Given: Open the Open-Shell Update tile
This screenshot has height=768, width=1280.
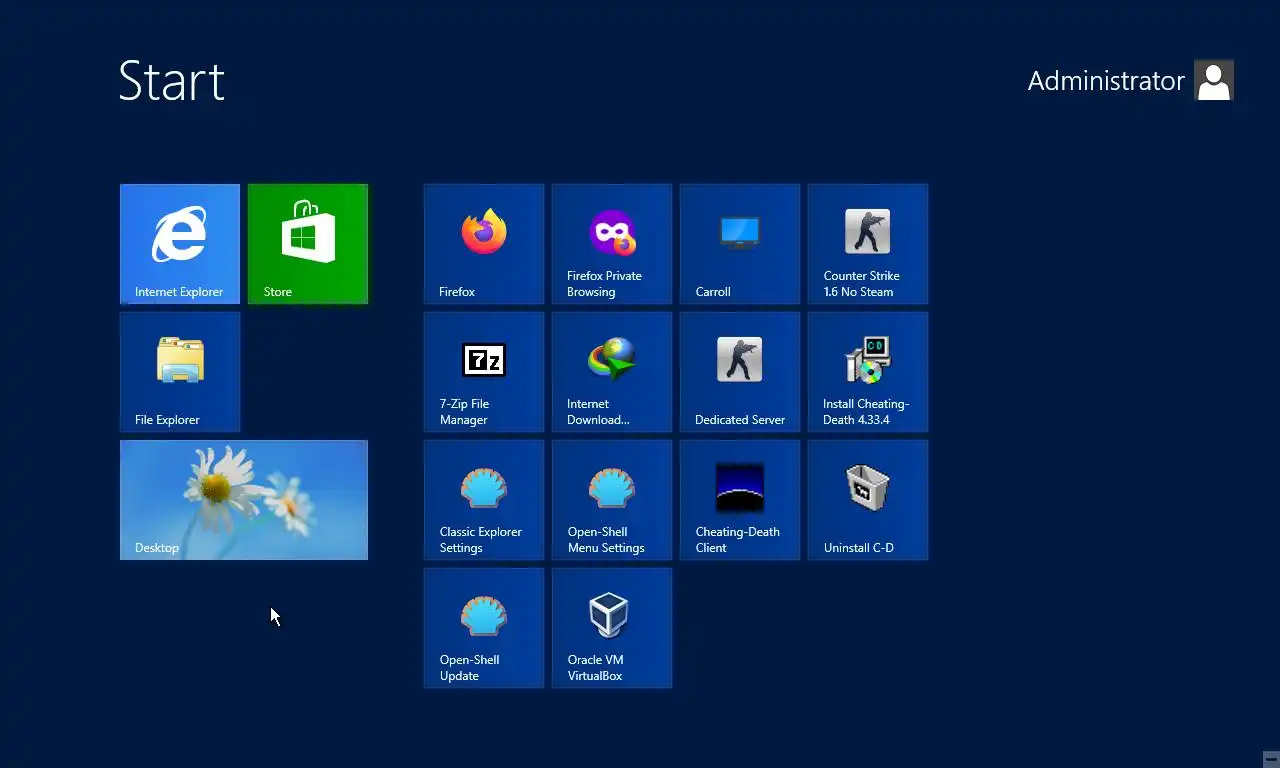Looking at the screenshot, I should pos(484,628).
